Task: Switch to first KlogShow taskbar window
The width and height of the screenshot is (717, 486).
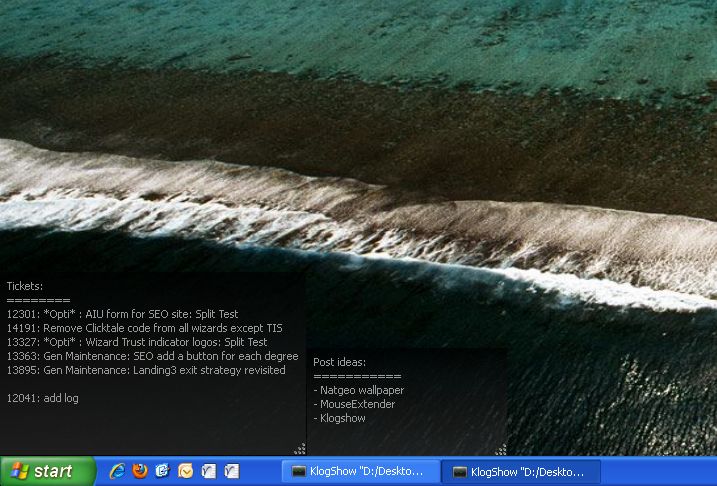Action: 361,472
